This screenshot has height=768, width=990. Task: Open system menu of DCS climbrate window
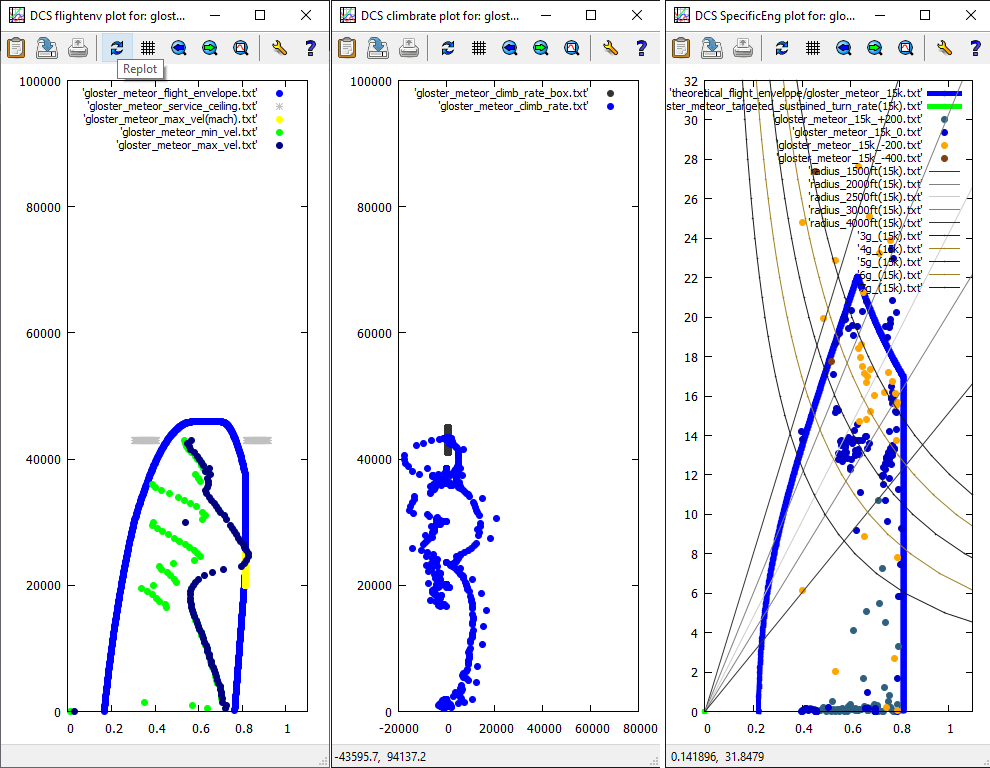(347, 16)
